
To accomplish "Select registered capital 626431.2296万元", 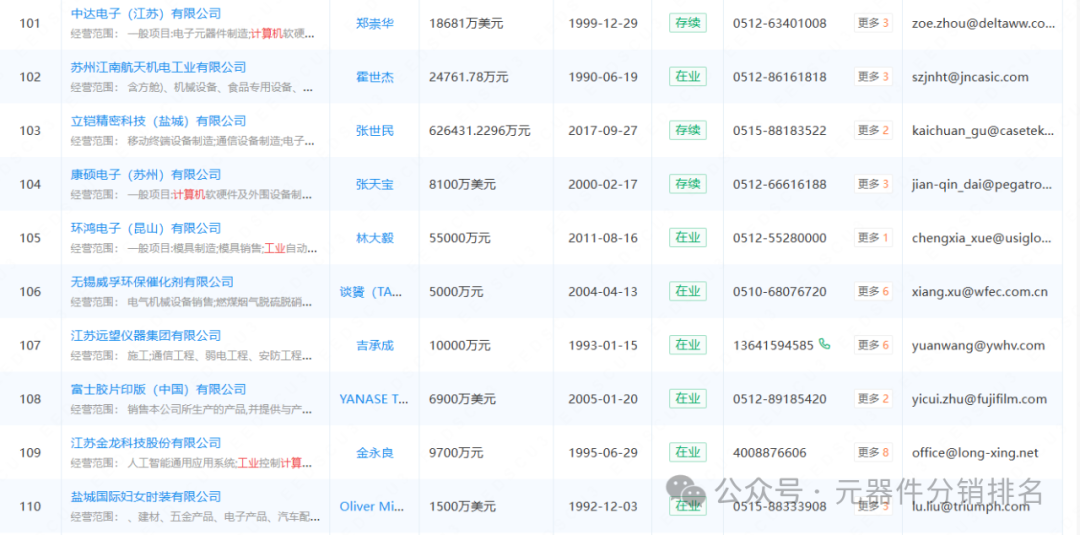I will pos(479,131).
